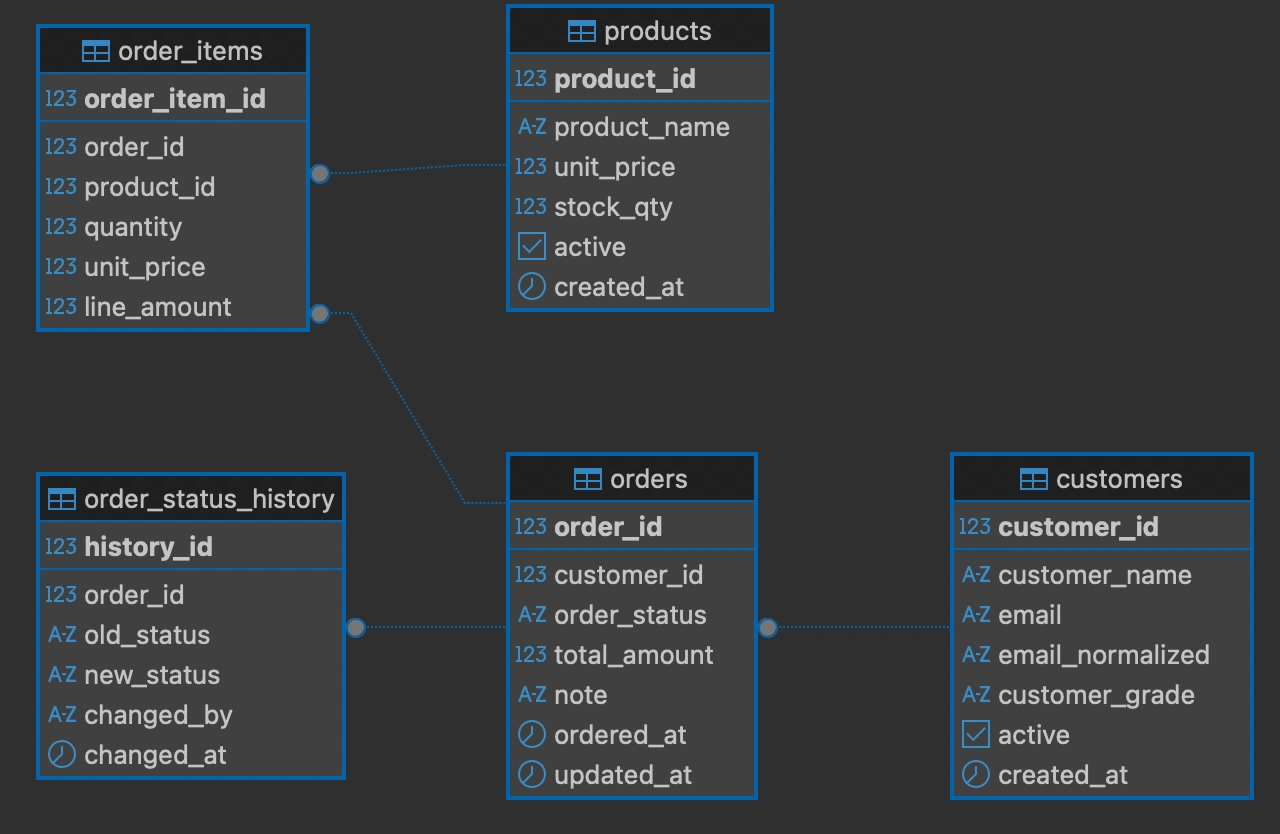Click the relation endpoint dot beside line_amount
This screenshot has width=1280, height=834.
pos(320,314)
